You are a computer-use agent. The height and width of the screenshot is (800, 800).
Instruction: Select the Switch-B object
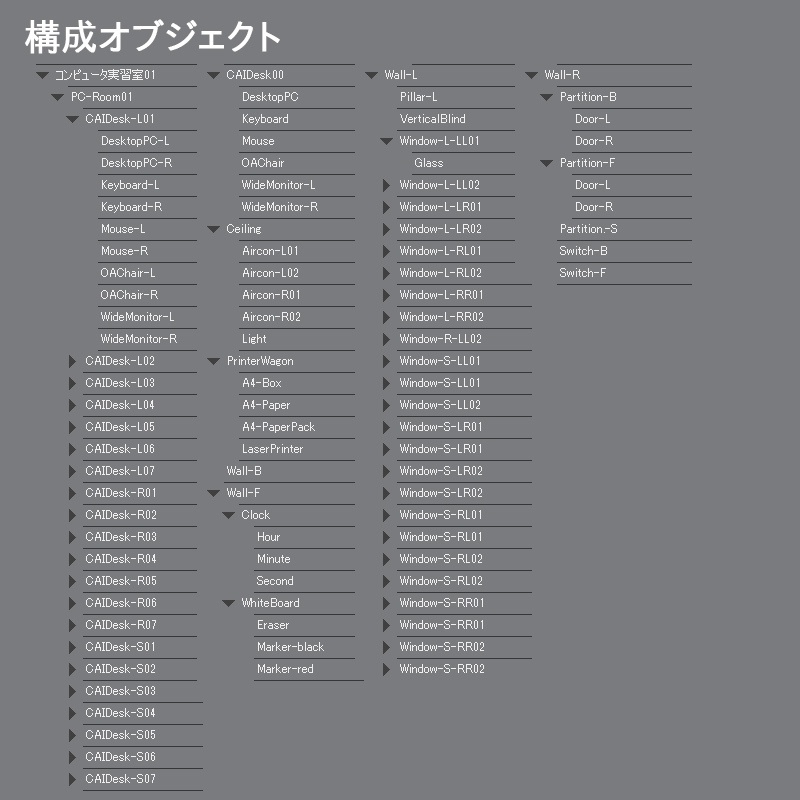pyautogui.click(x=582, y=251)
